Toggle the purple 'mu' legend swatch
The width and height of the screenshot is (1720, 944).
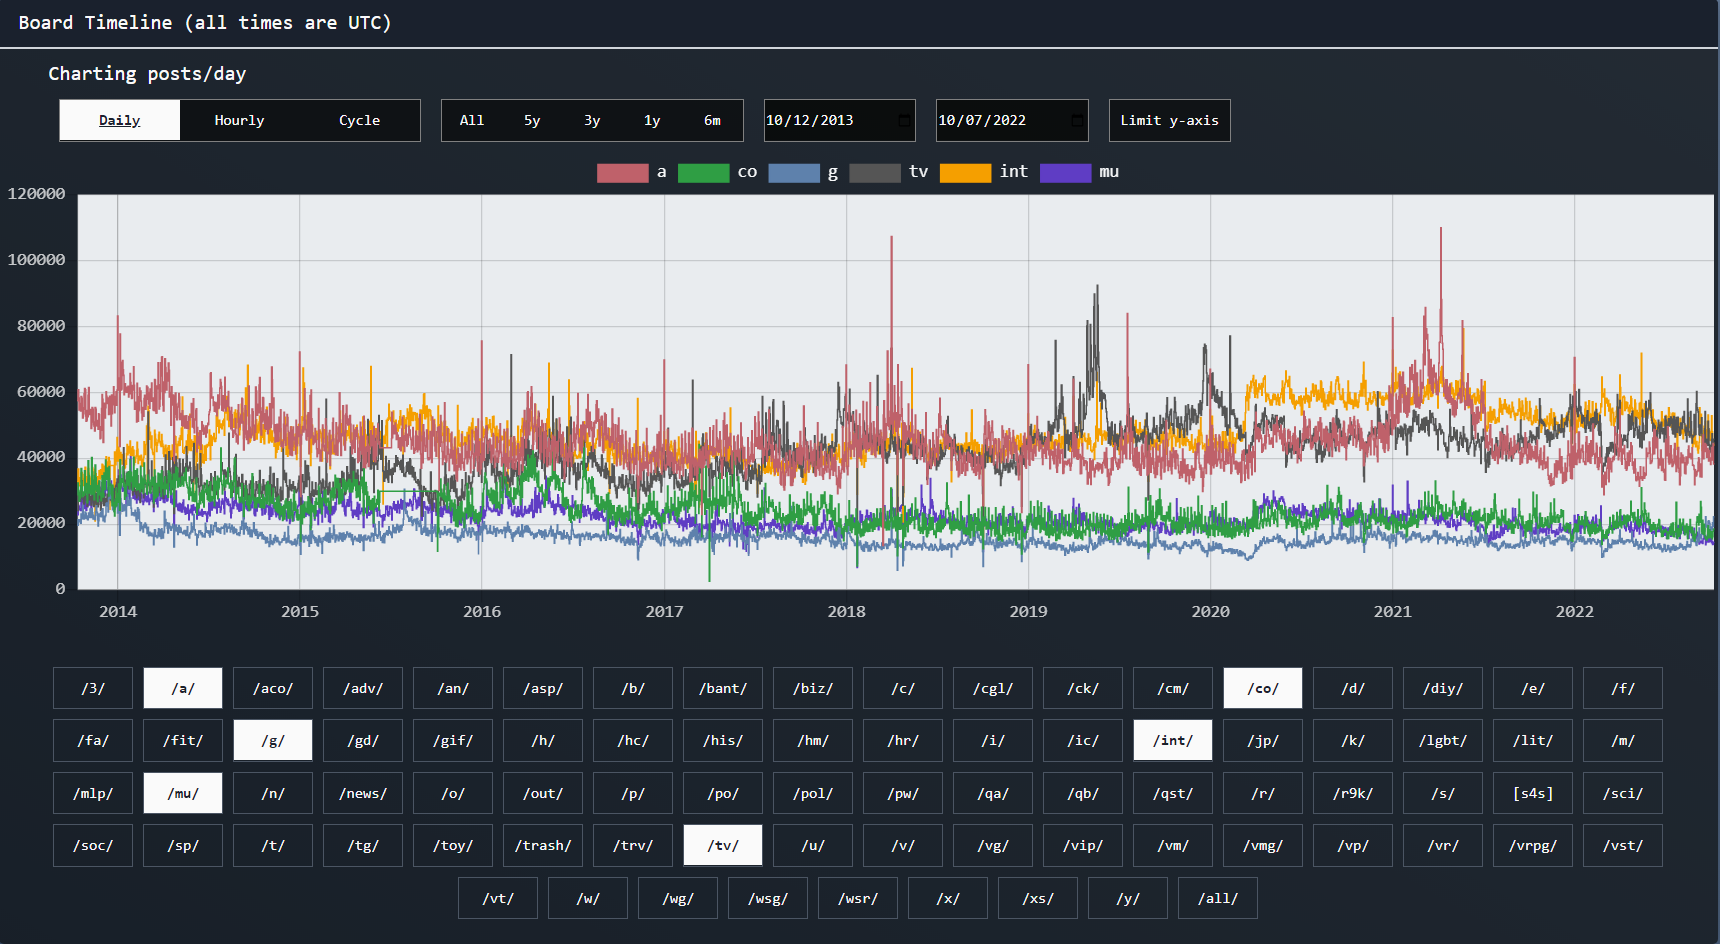pyautogui.click(x=1065, y=173)
